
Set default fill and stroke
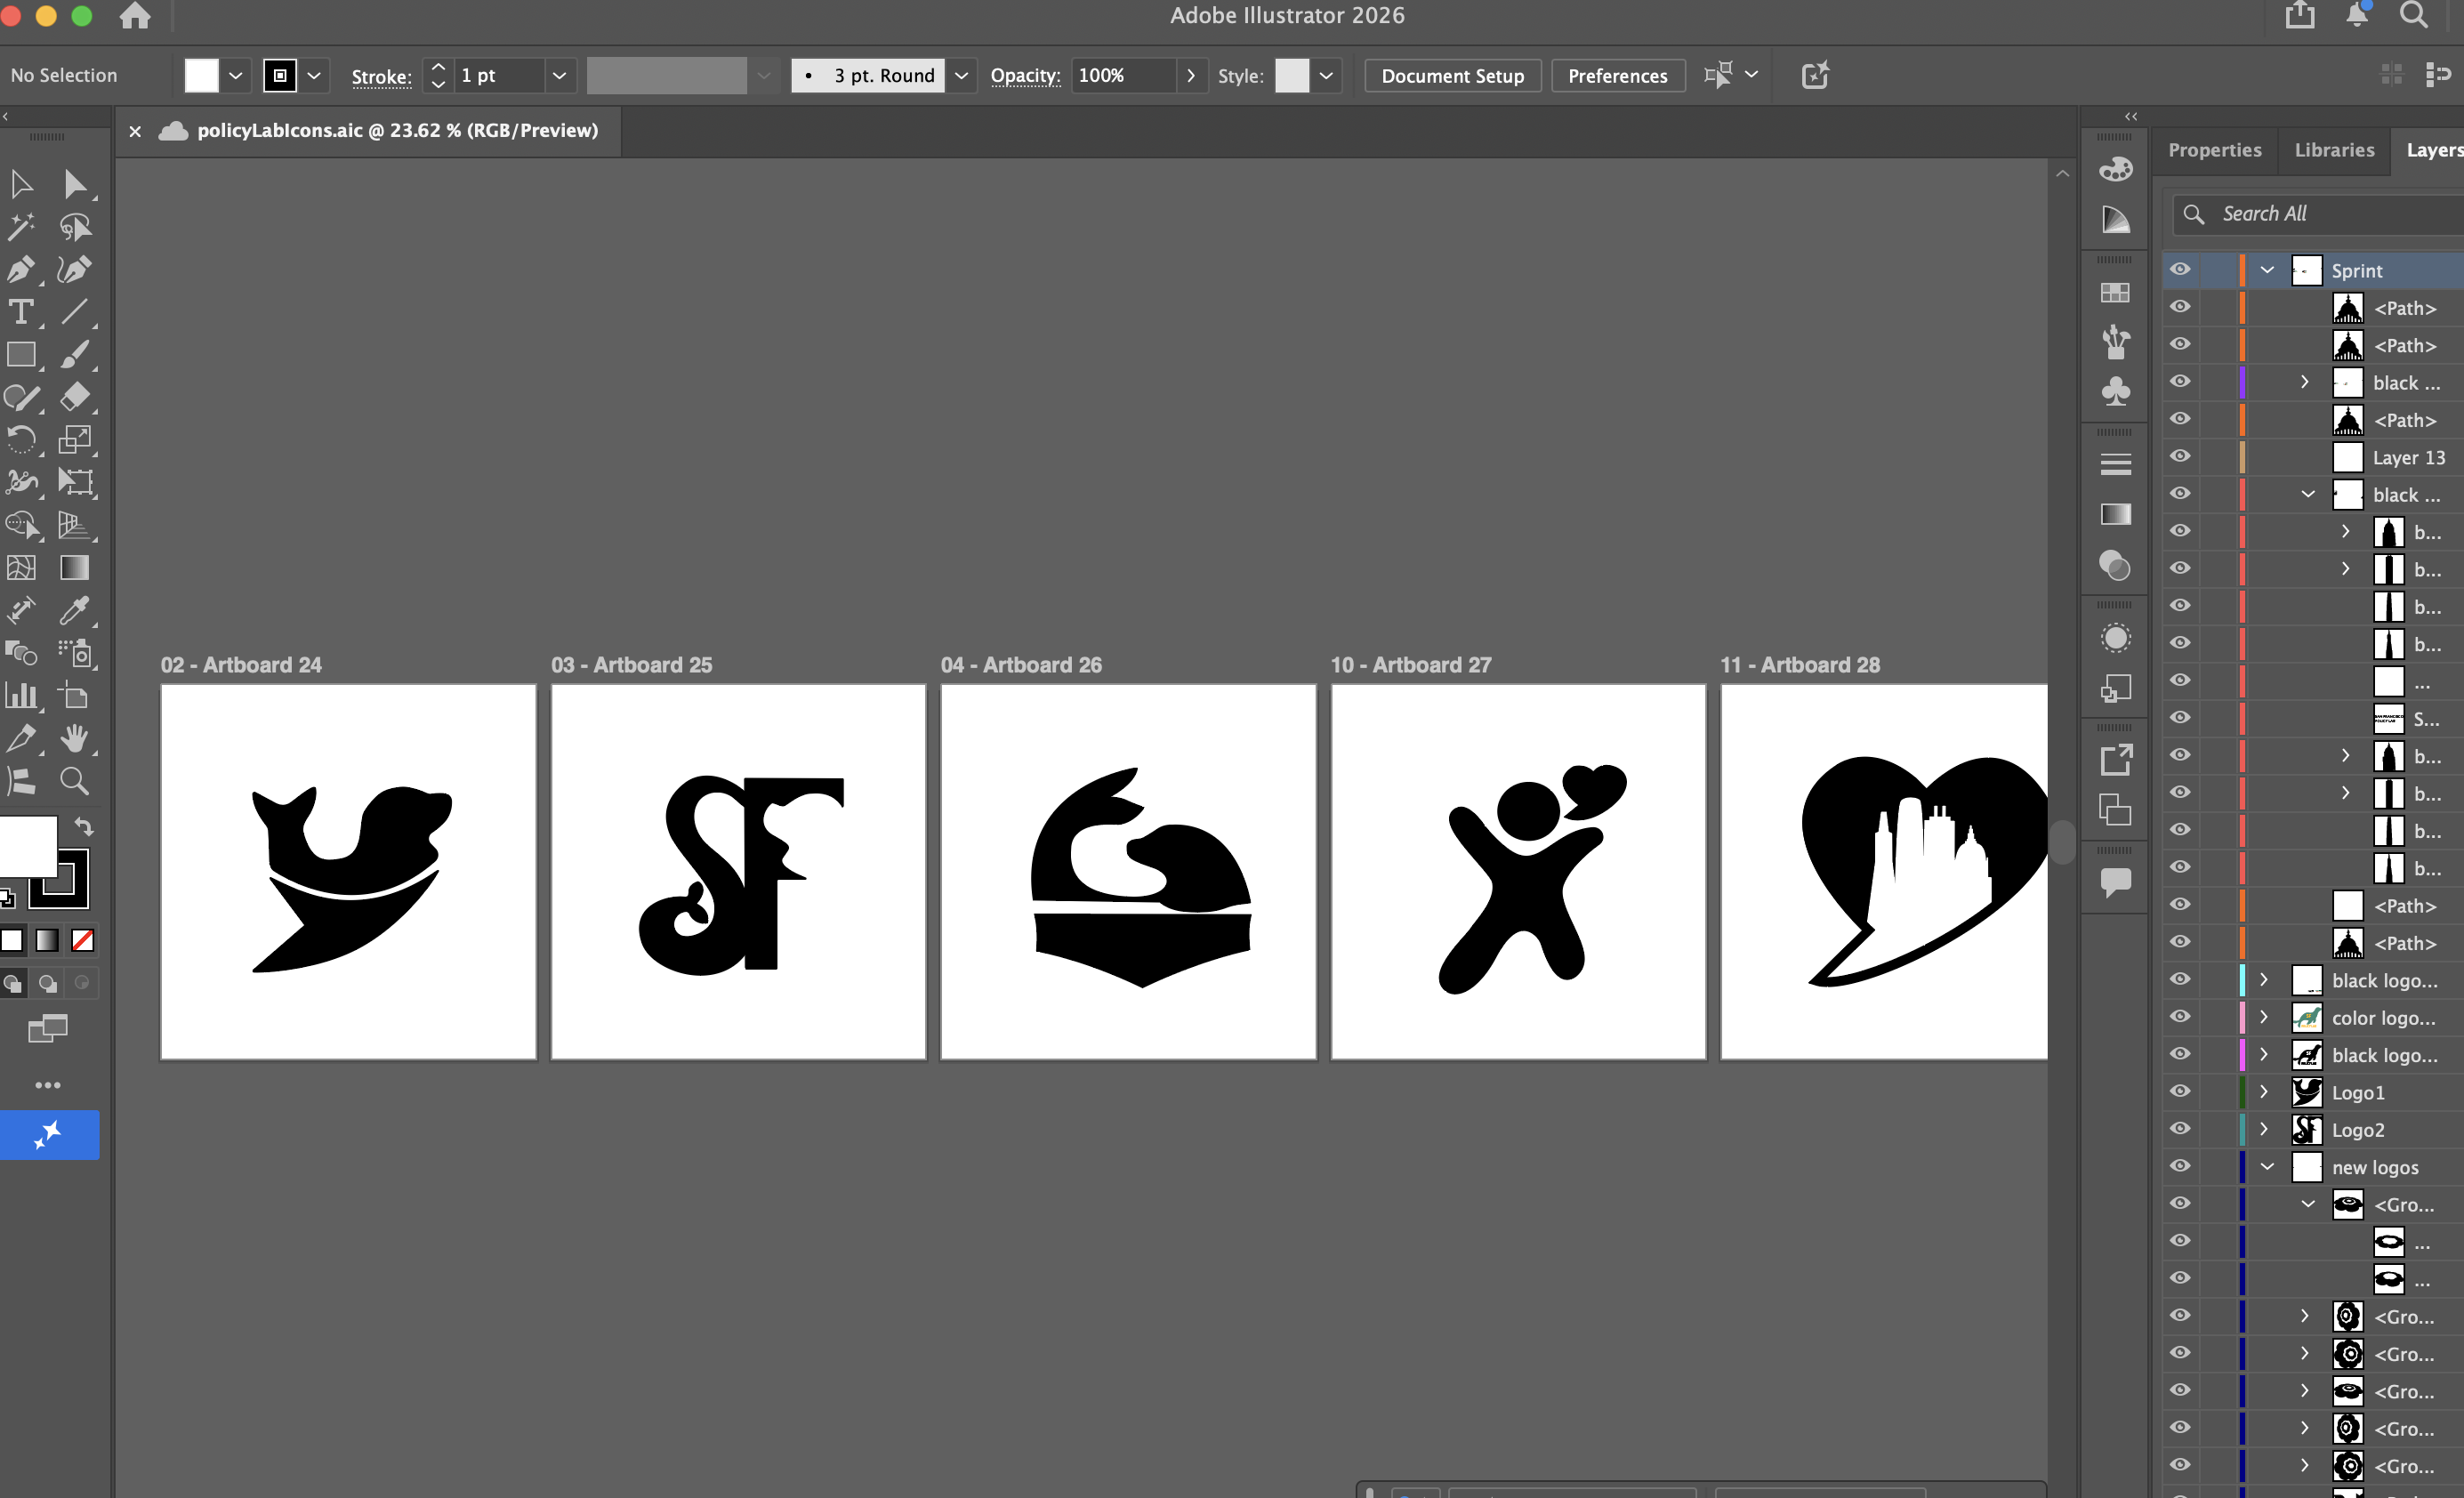point(8,898)
